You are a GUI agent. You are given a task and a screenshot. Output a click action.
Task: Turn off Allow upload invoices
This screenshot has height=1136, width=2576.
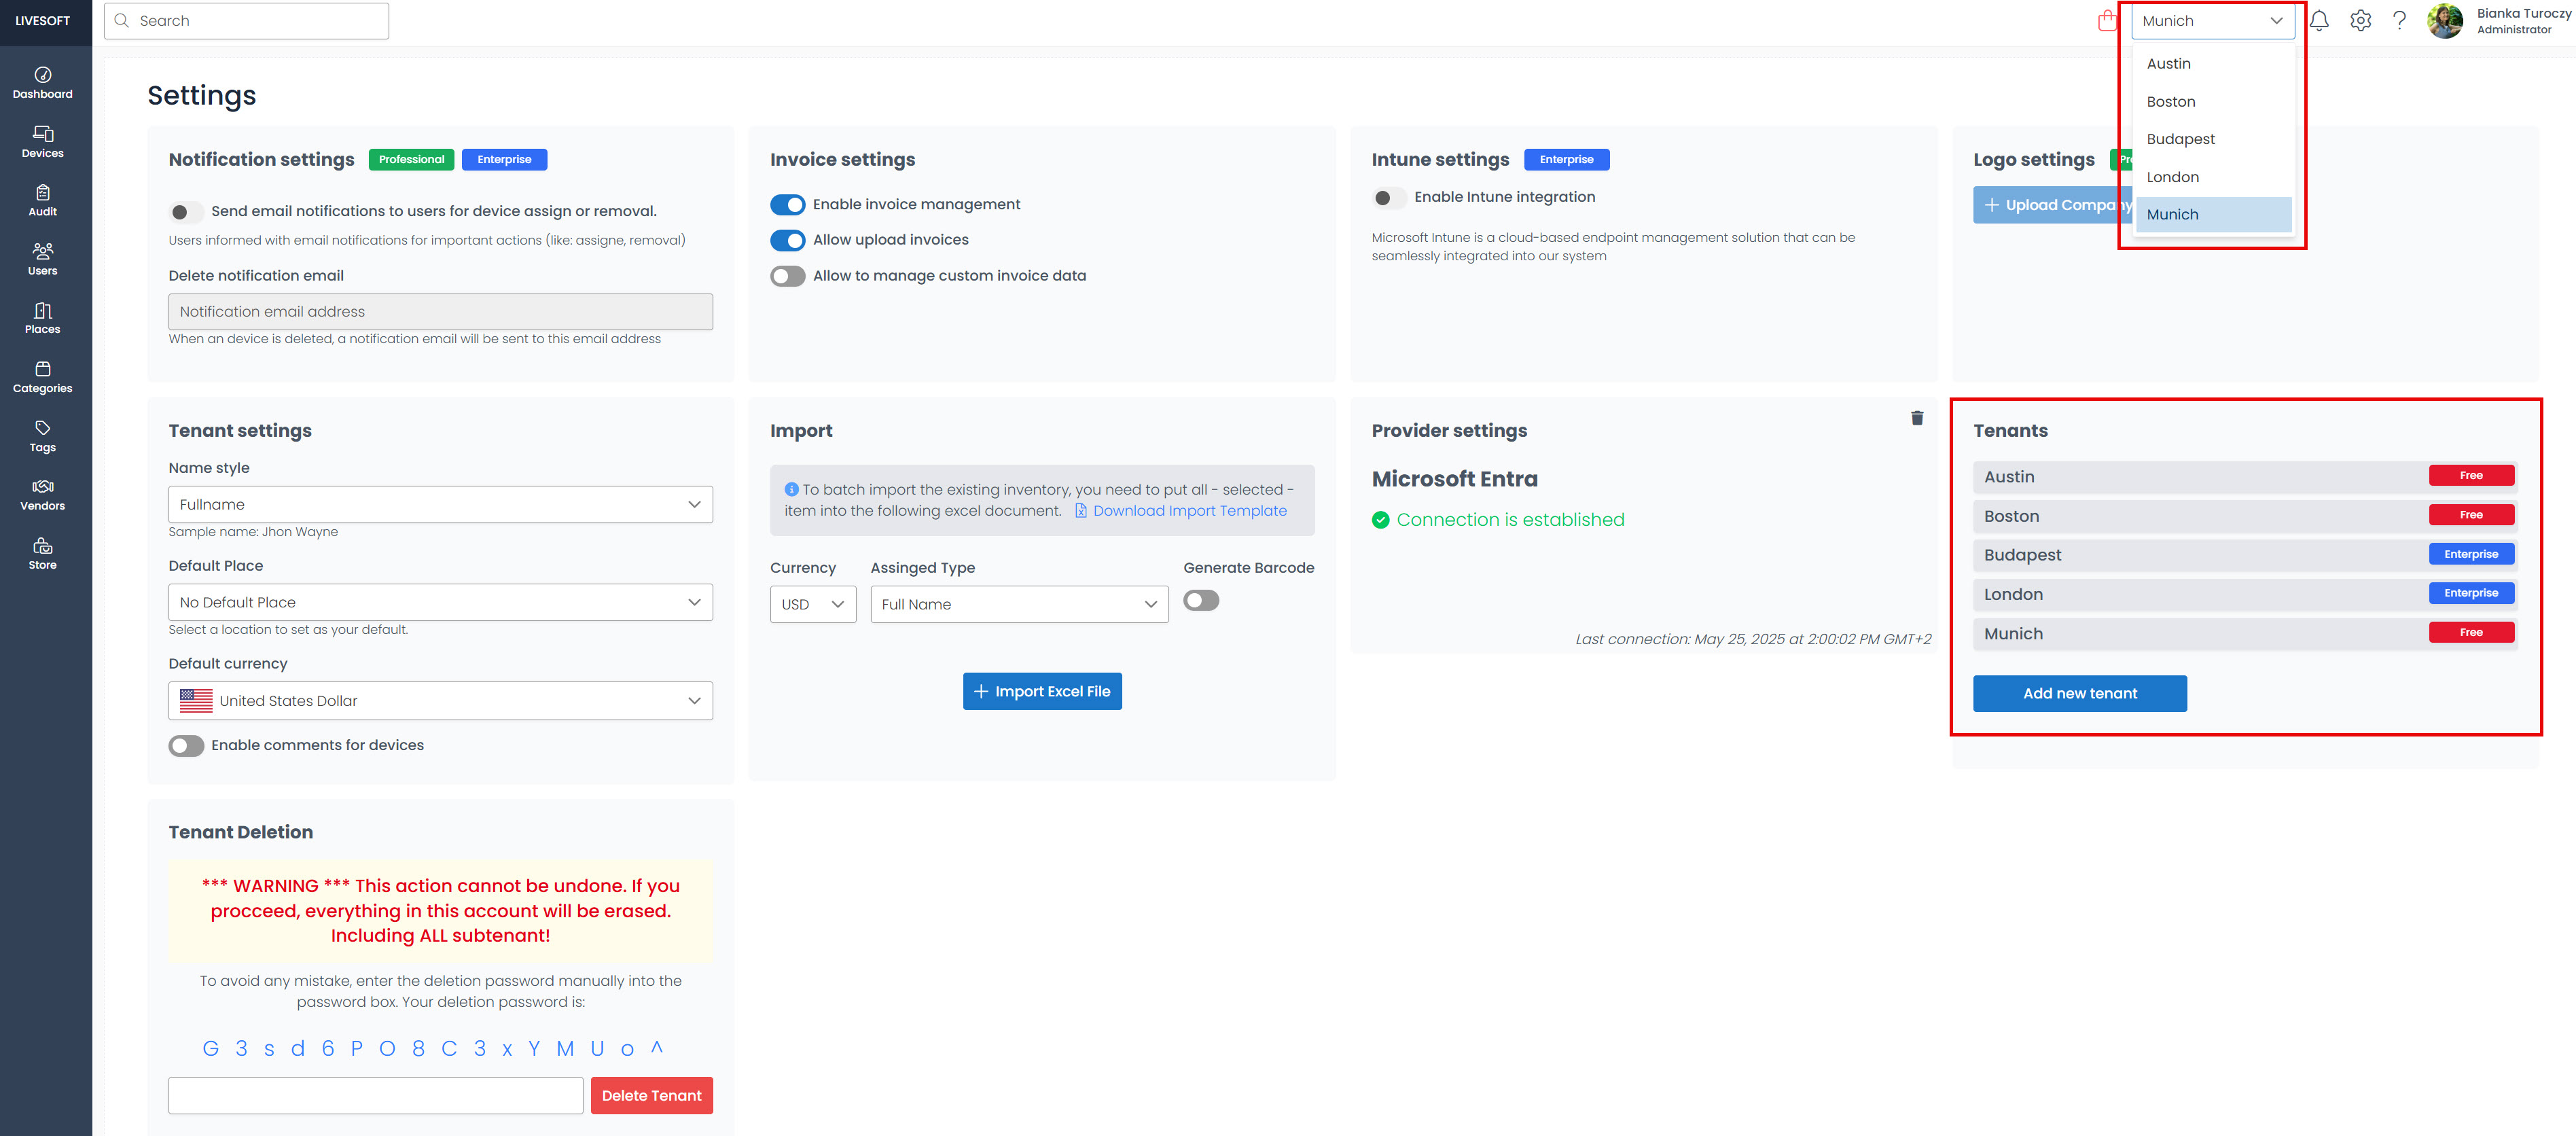(x=787, y=240)
